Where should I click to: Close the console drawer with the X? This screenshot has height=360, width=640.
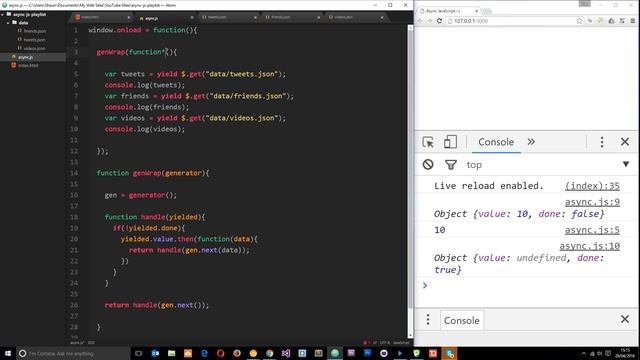625,319
